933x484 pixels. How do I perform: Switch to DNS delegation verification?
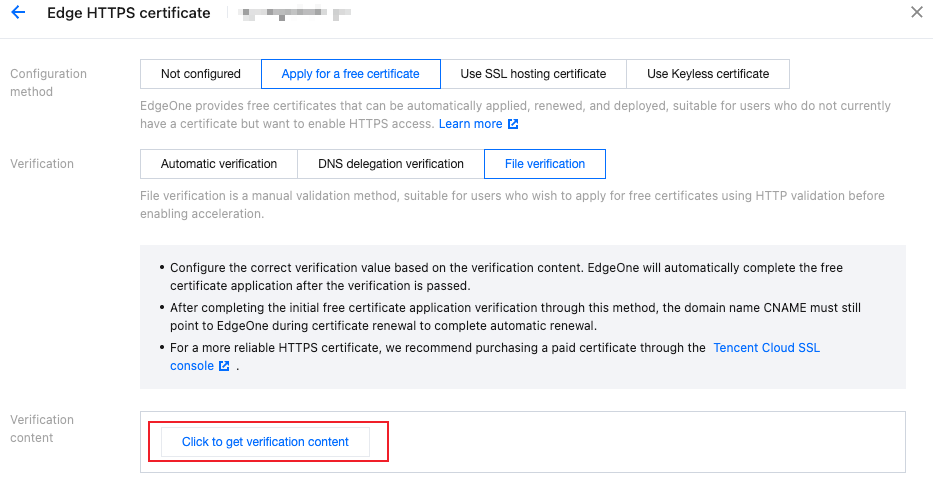[391, 164]
